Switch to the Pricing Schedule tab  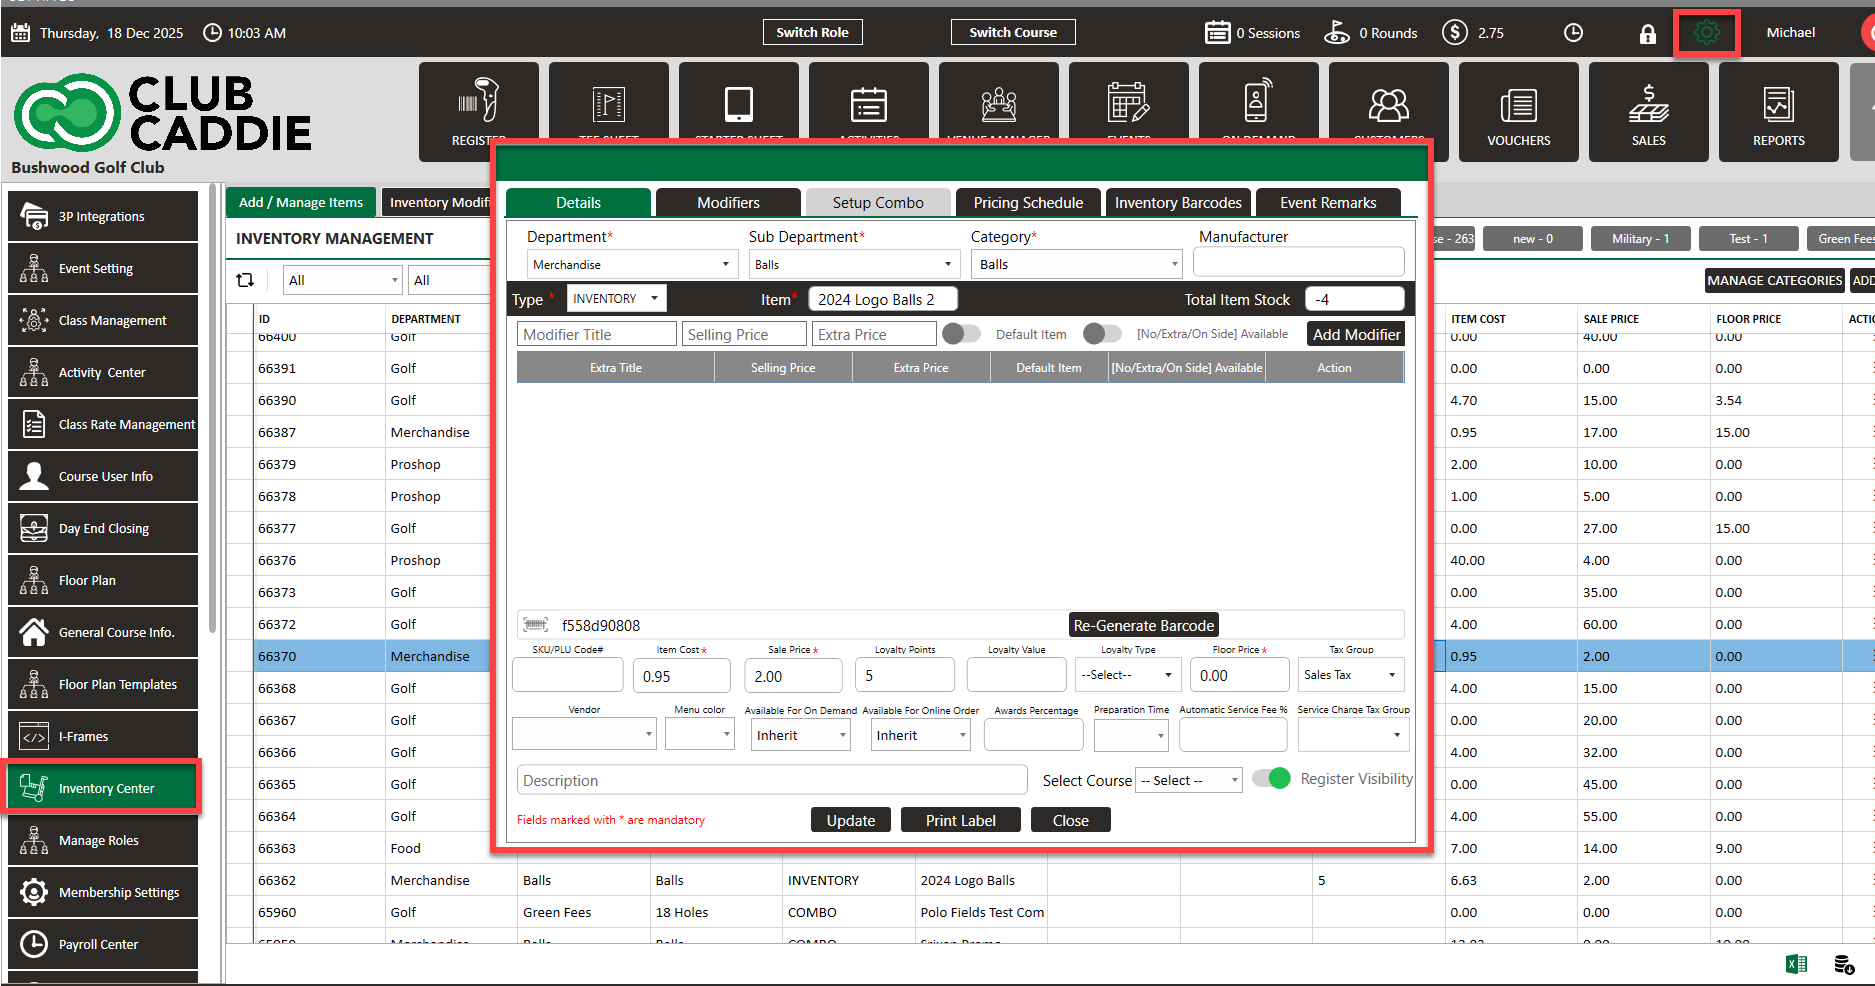[1028, 203]
